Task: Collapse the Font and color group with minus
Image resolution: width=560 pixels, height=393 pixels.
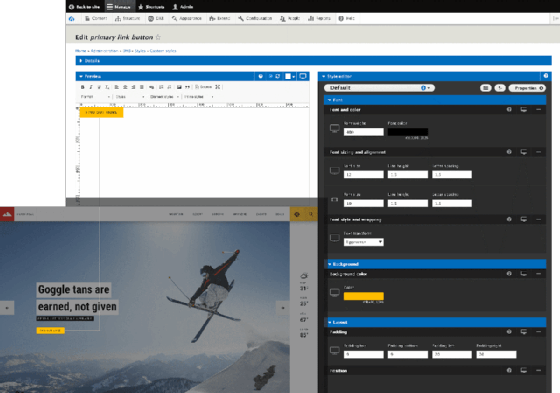Action: pos(539,110)
